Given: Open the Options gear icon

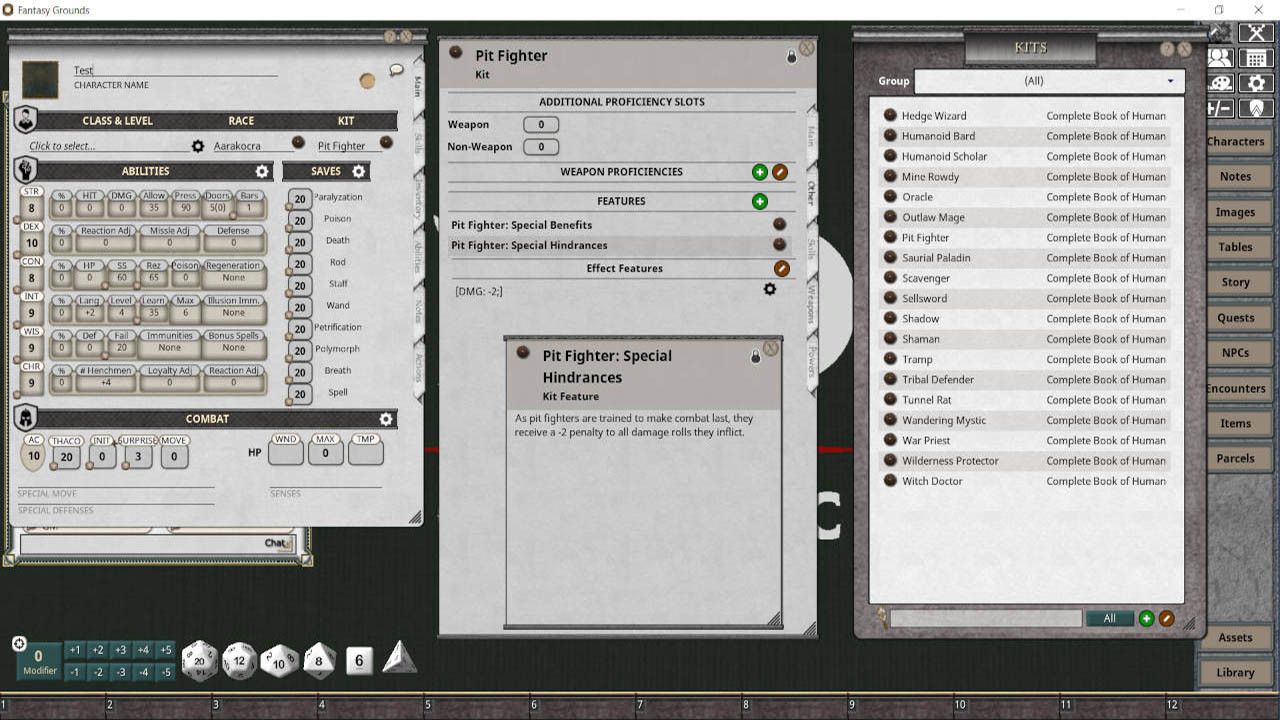Looking at the screenshot, I should (x=1256, y=84).
